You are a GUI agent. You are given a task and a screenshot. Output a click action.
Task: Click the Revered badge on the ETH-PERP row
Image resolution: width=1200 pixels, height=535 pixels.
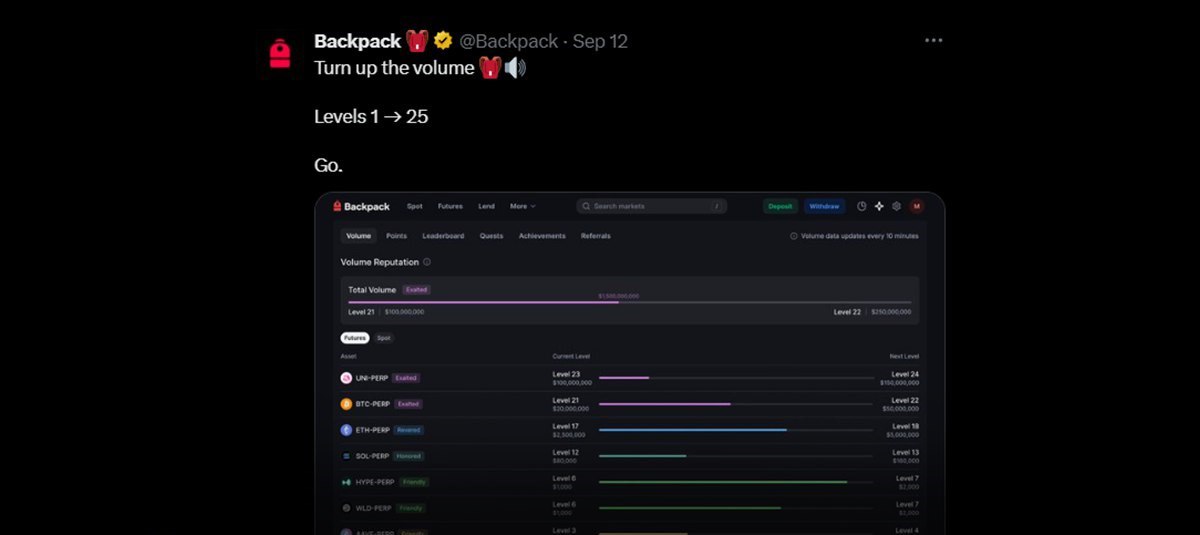[x=408, y=430]
